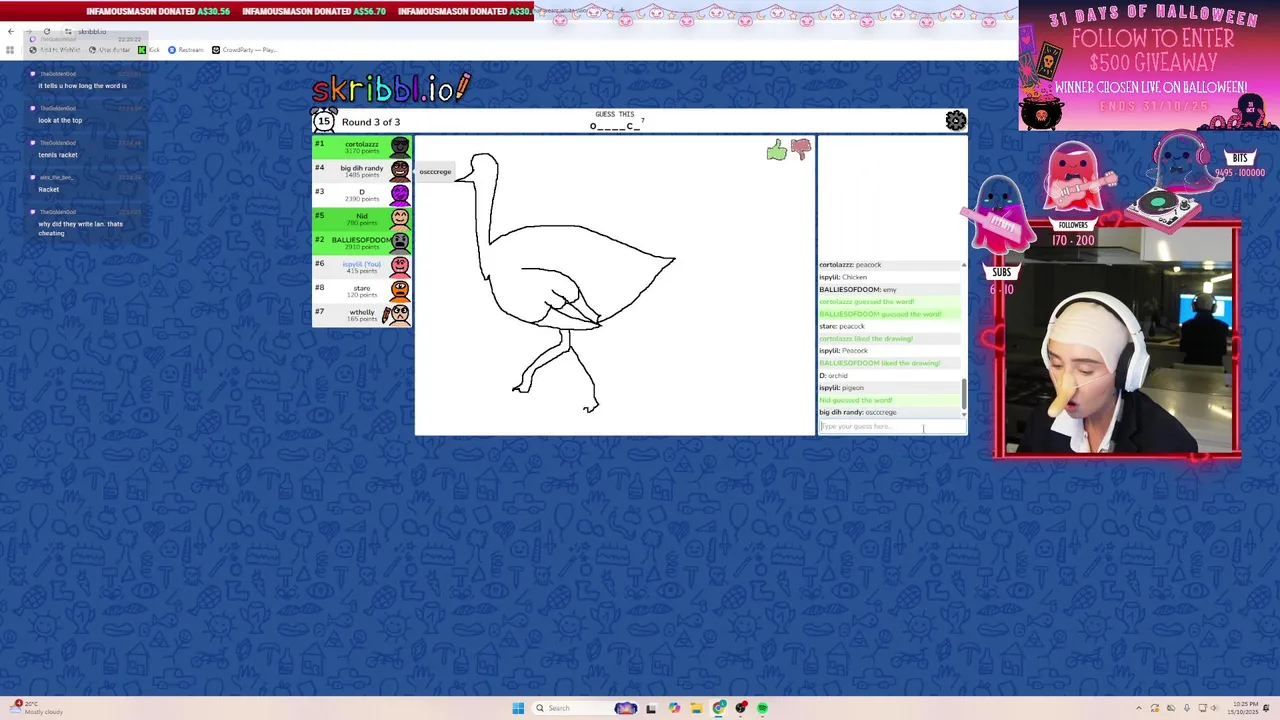Click 'cortolazzz liked the drawing!' message
Screen dimensions: 1280x720
(x=866, y=338)
